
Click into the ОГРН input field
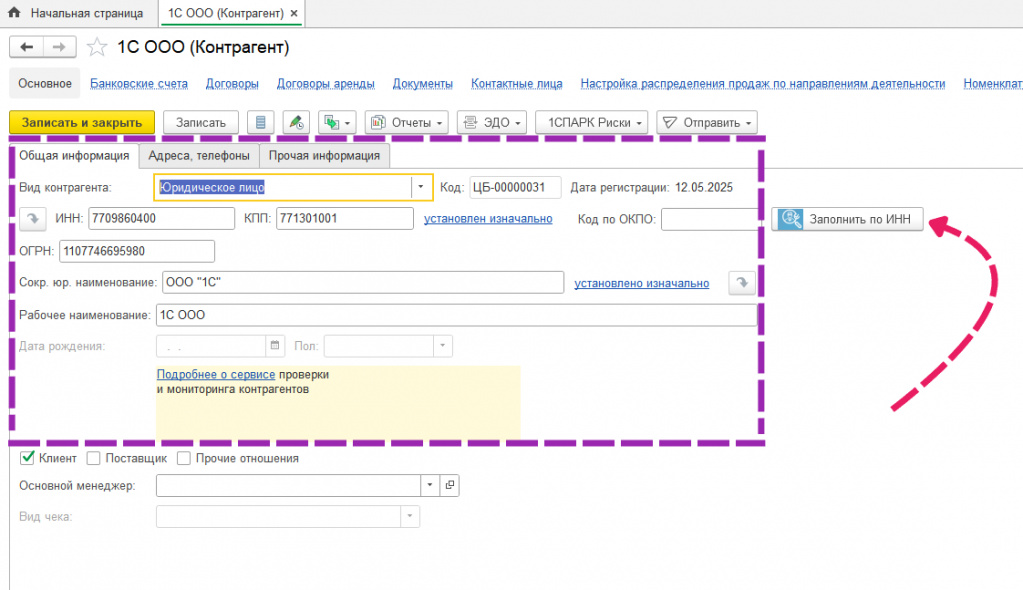[137, 251]
